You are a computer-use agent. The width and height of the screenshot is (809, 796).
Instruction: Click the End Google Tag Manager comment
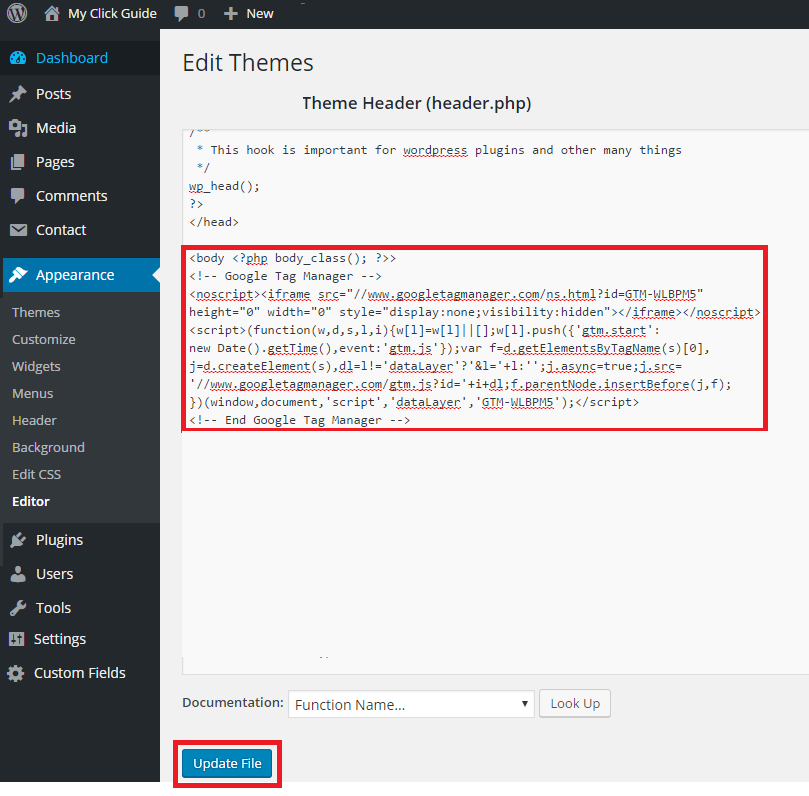click(299, 420)
